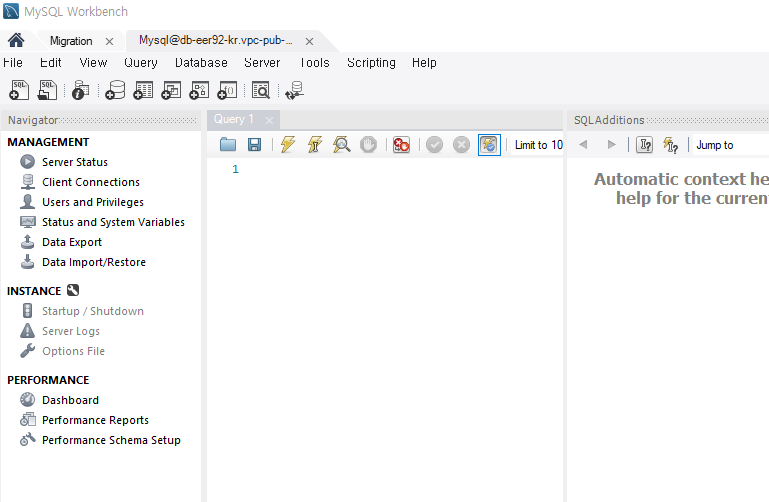Image resolution: width=769 pixels, height=502 pixels.
Task: Open Data Export
Action: [x=72, y=242]
